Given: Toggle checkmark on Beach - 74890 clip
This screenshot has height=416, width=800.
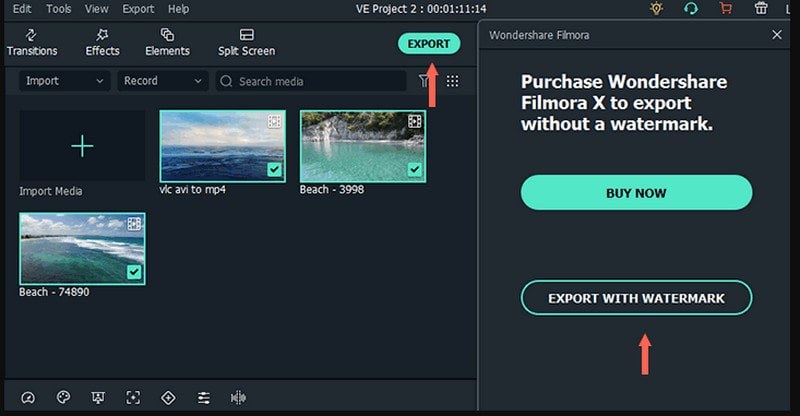Looking at the screenshot, I should pos(134,272).
